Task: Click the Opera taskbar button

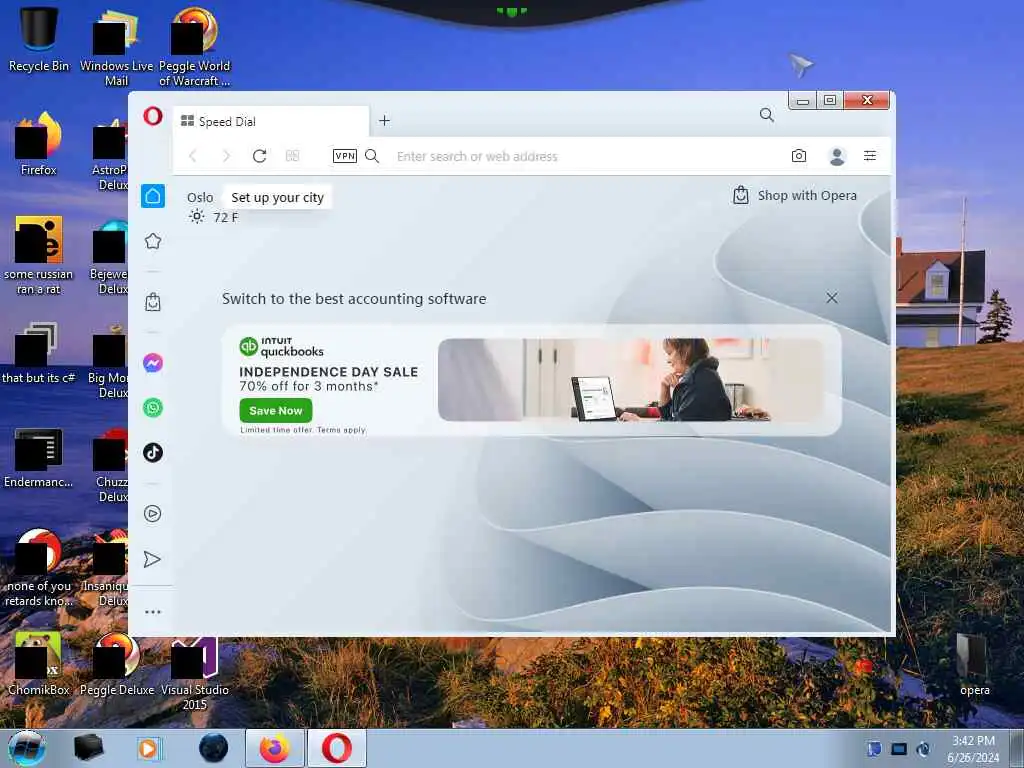Action: (336, 748)
